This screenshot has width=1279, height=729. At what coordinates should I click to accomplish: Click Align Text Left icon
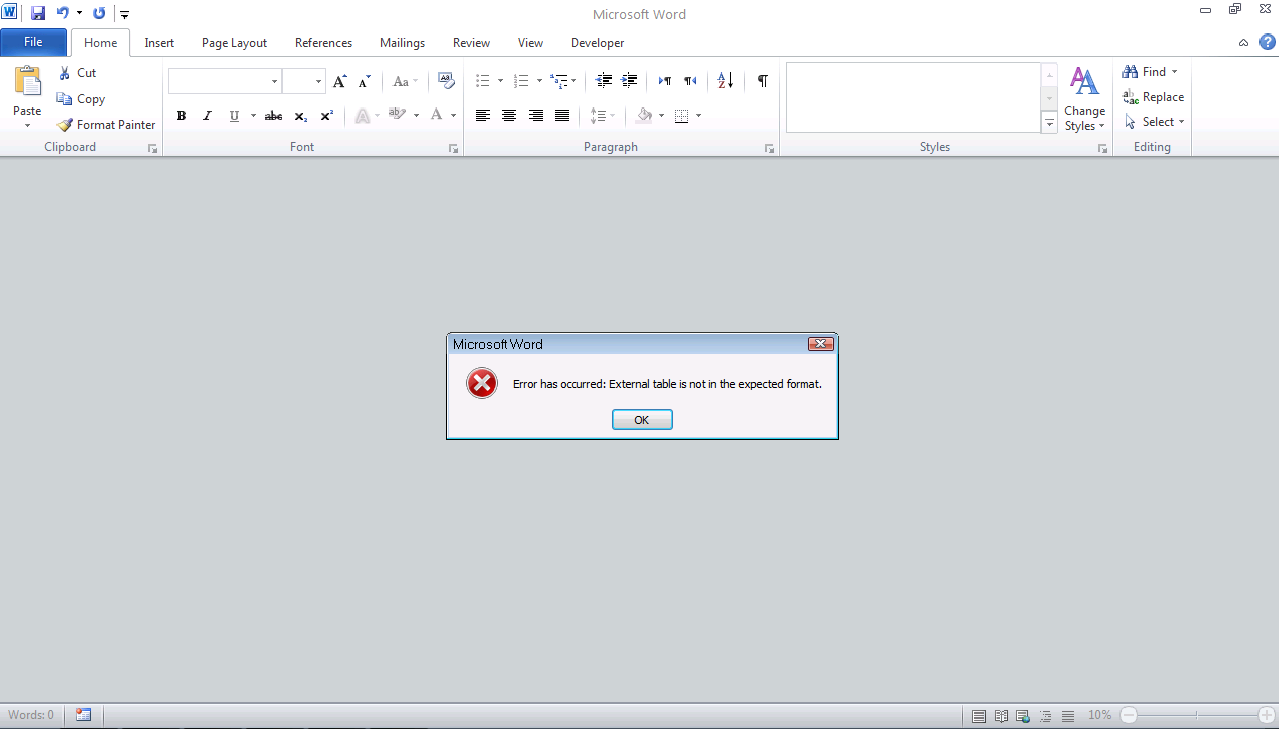(482, 116)
